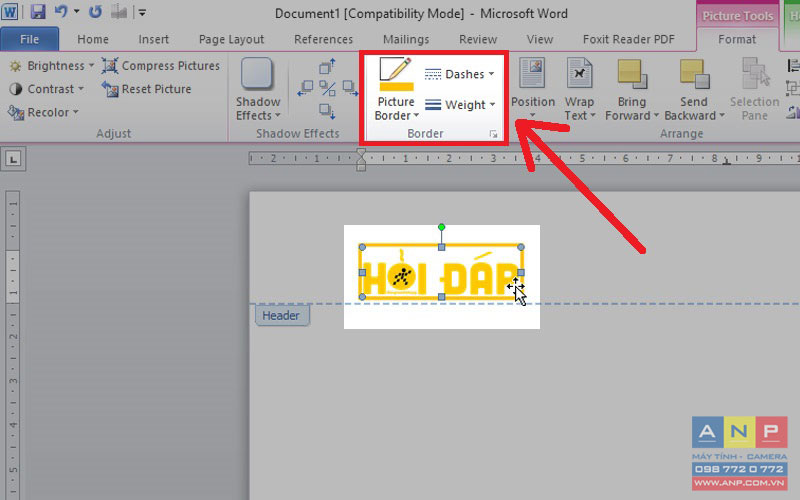Viewport: 800px width, 500px height.
Task: Click the top-left corner handle of picture
Action: [x=362, y=247]
